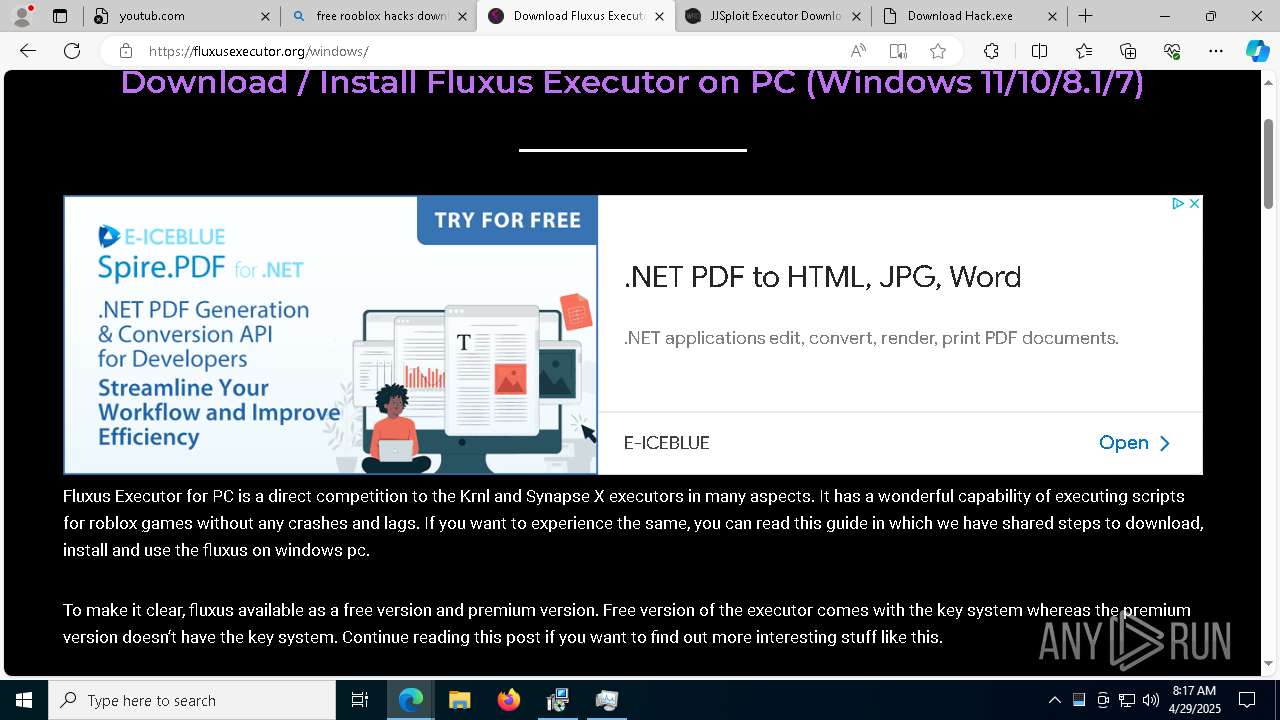Open the volume control icon
The image size is (1280, 720).
coord(1151,700)
